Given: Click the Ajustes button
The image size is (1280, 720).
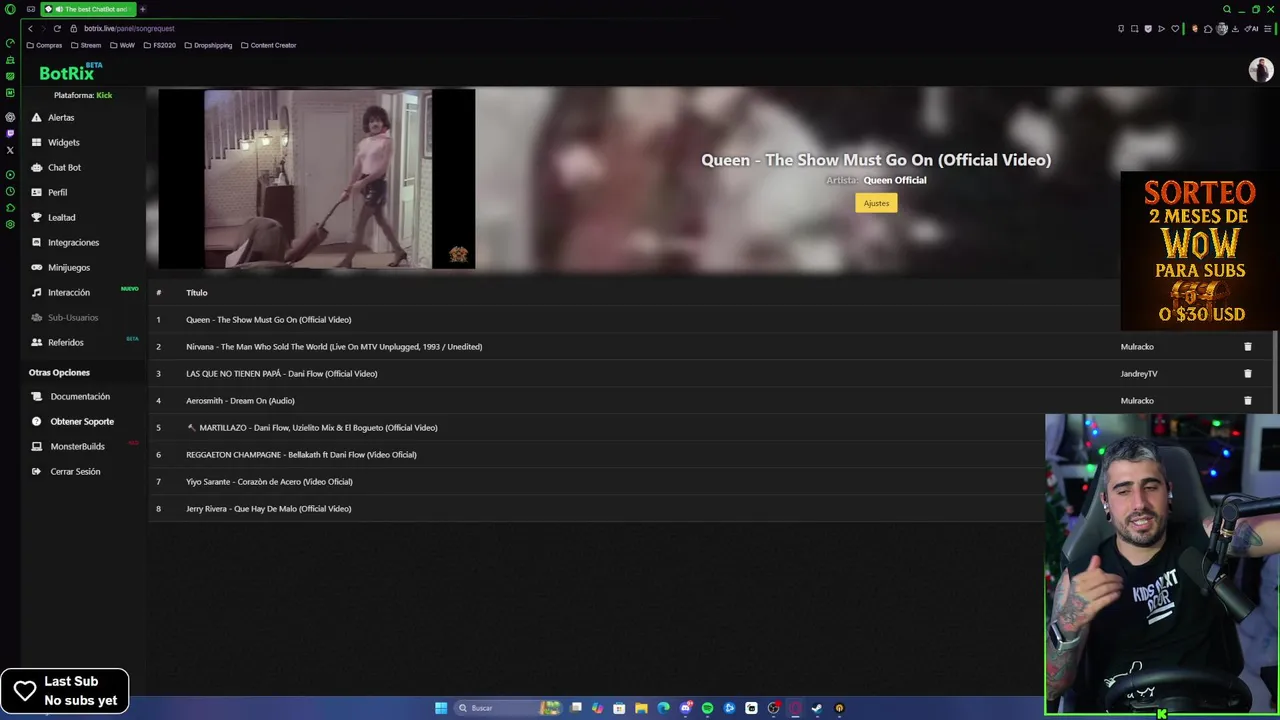Looking at the screenshot, I should (x=876, y=203).
